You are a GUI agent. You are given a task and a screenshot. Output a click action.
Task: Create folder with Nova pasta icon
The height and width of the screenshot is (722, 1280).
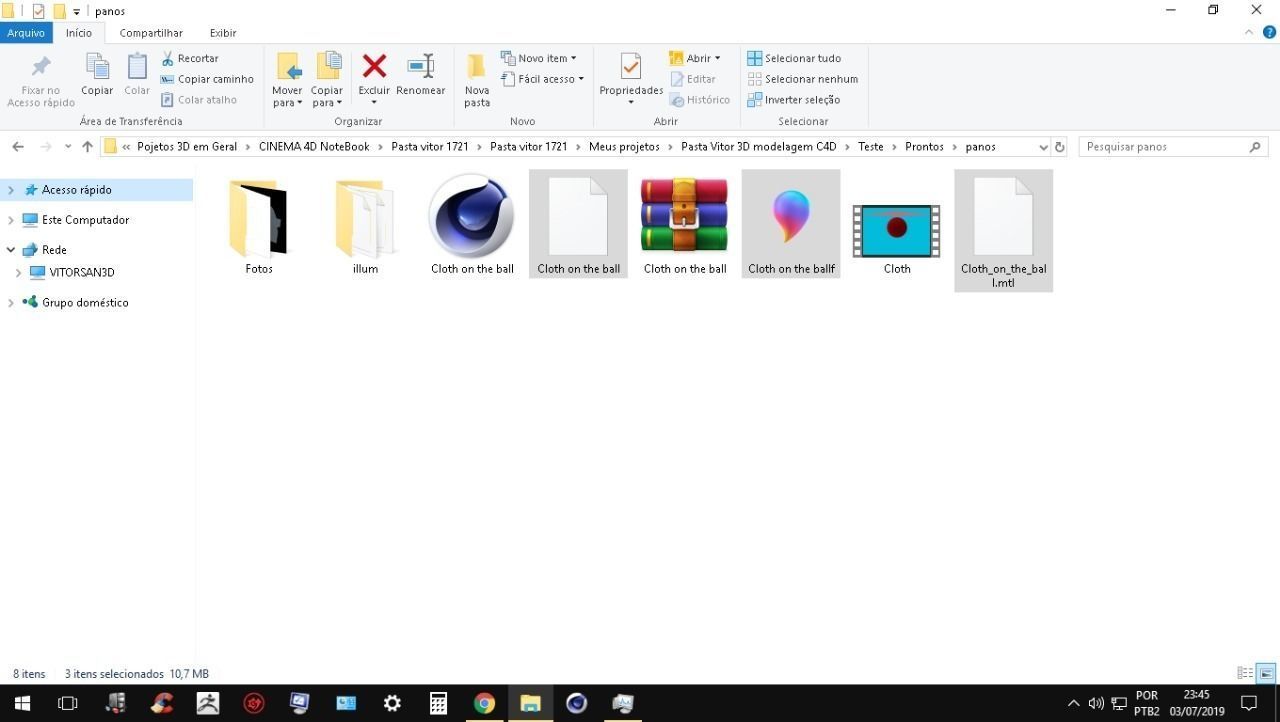tap(477, 67)
